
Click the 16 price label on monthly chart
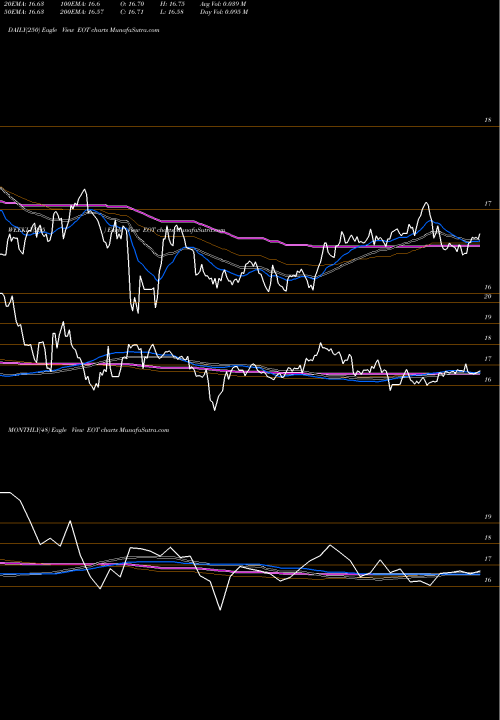tap(488, 579)
